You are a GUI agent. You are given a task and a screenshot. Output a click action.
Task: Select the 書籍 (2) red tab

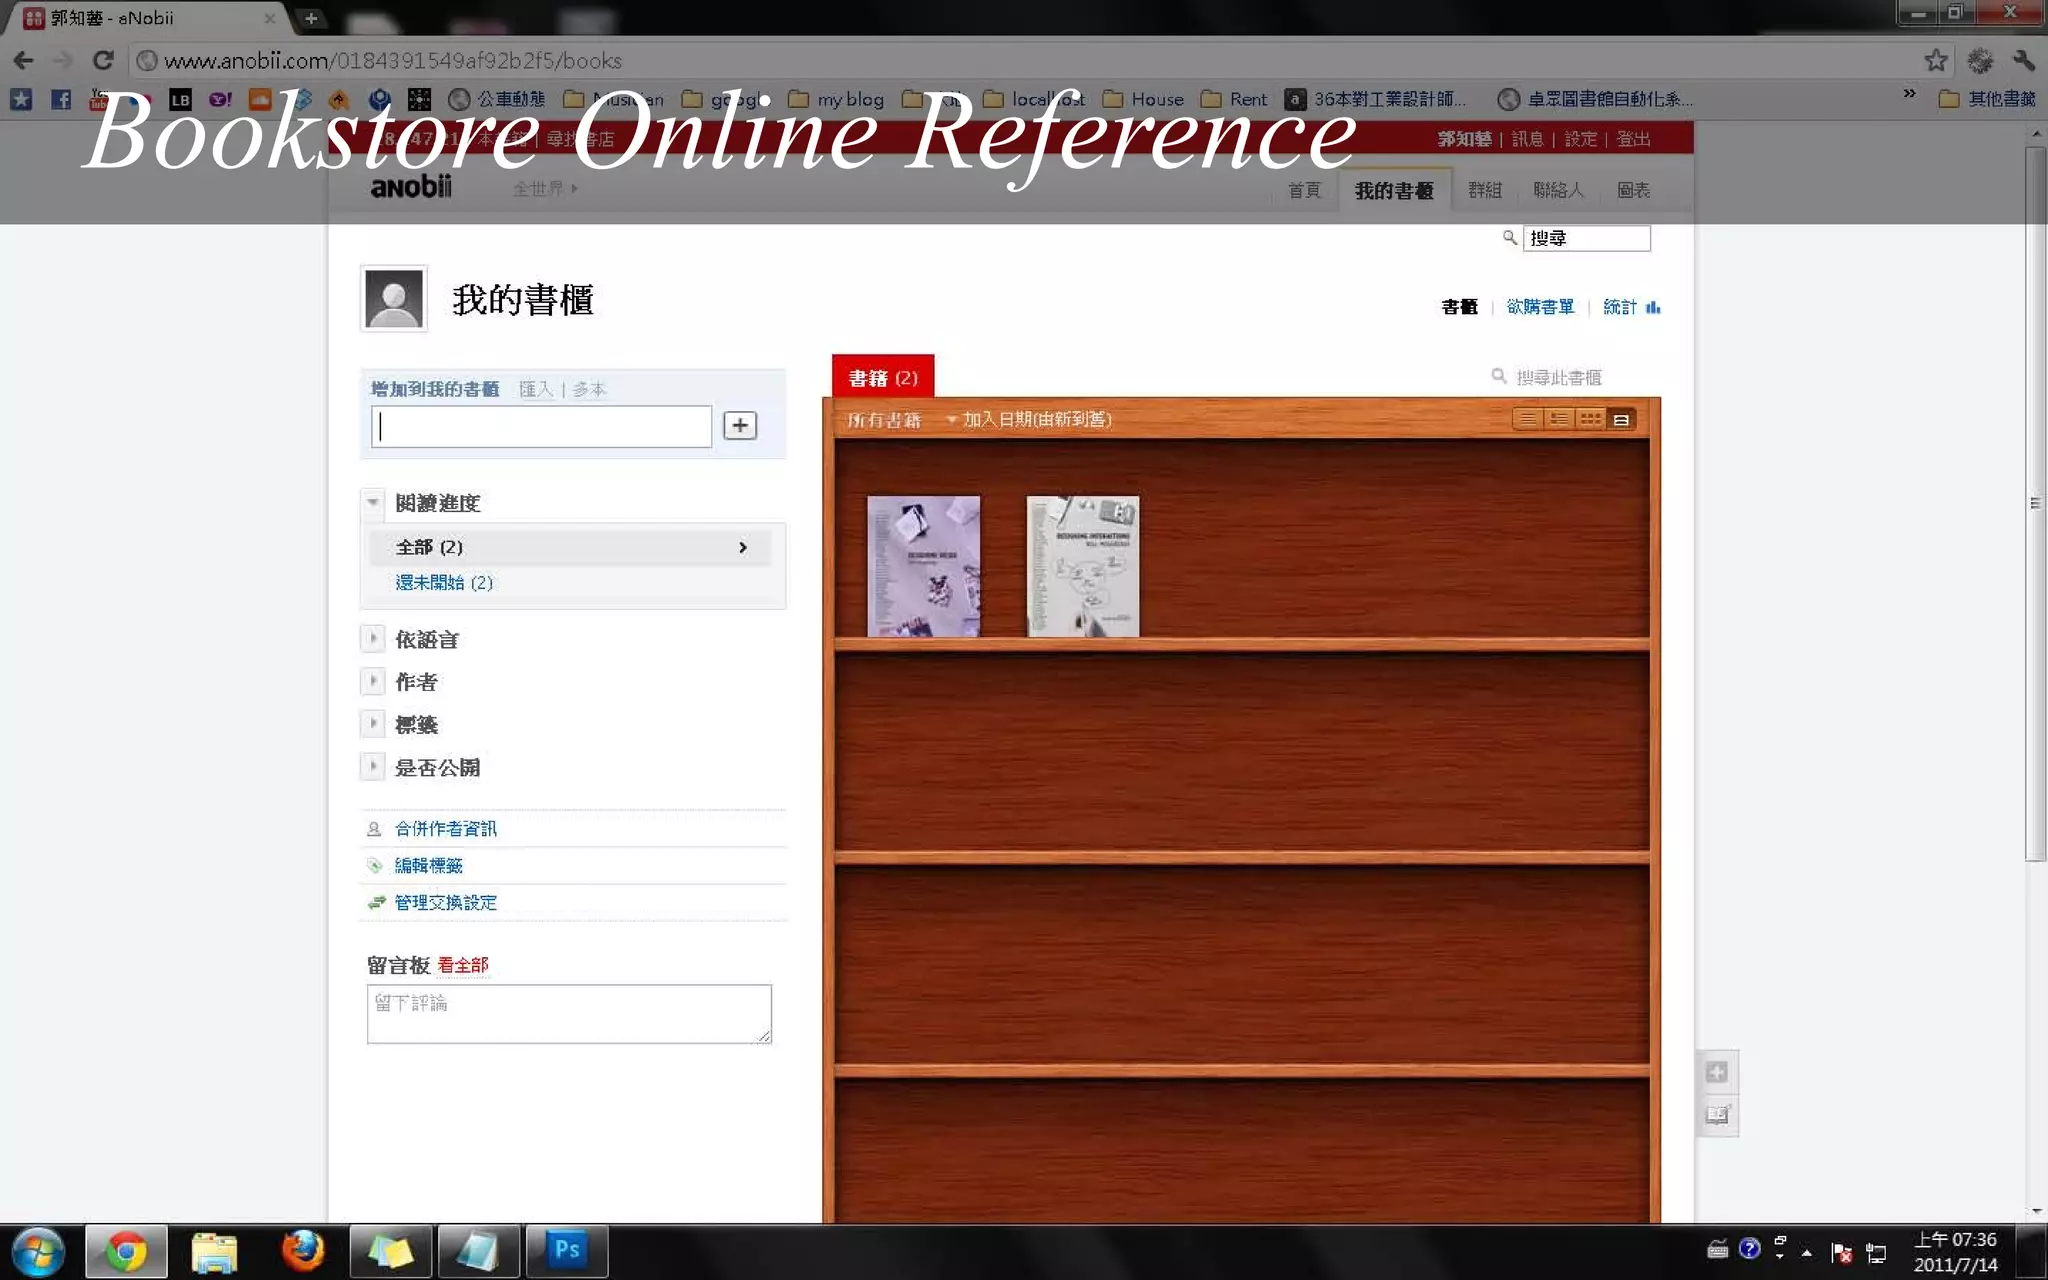[883, 377]
